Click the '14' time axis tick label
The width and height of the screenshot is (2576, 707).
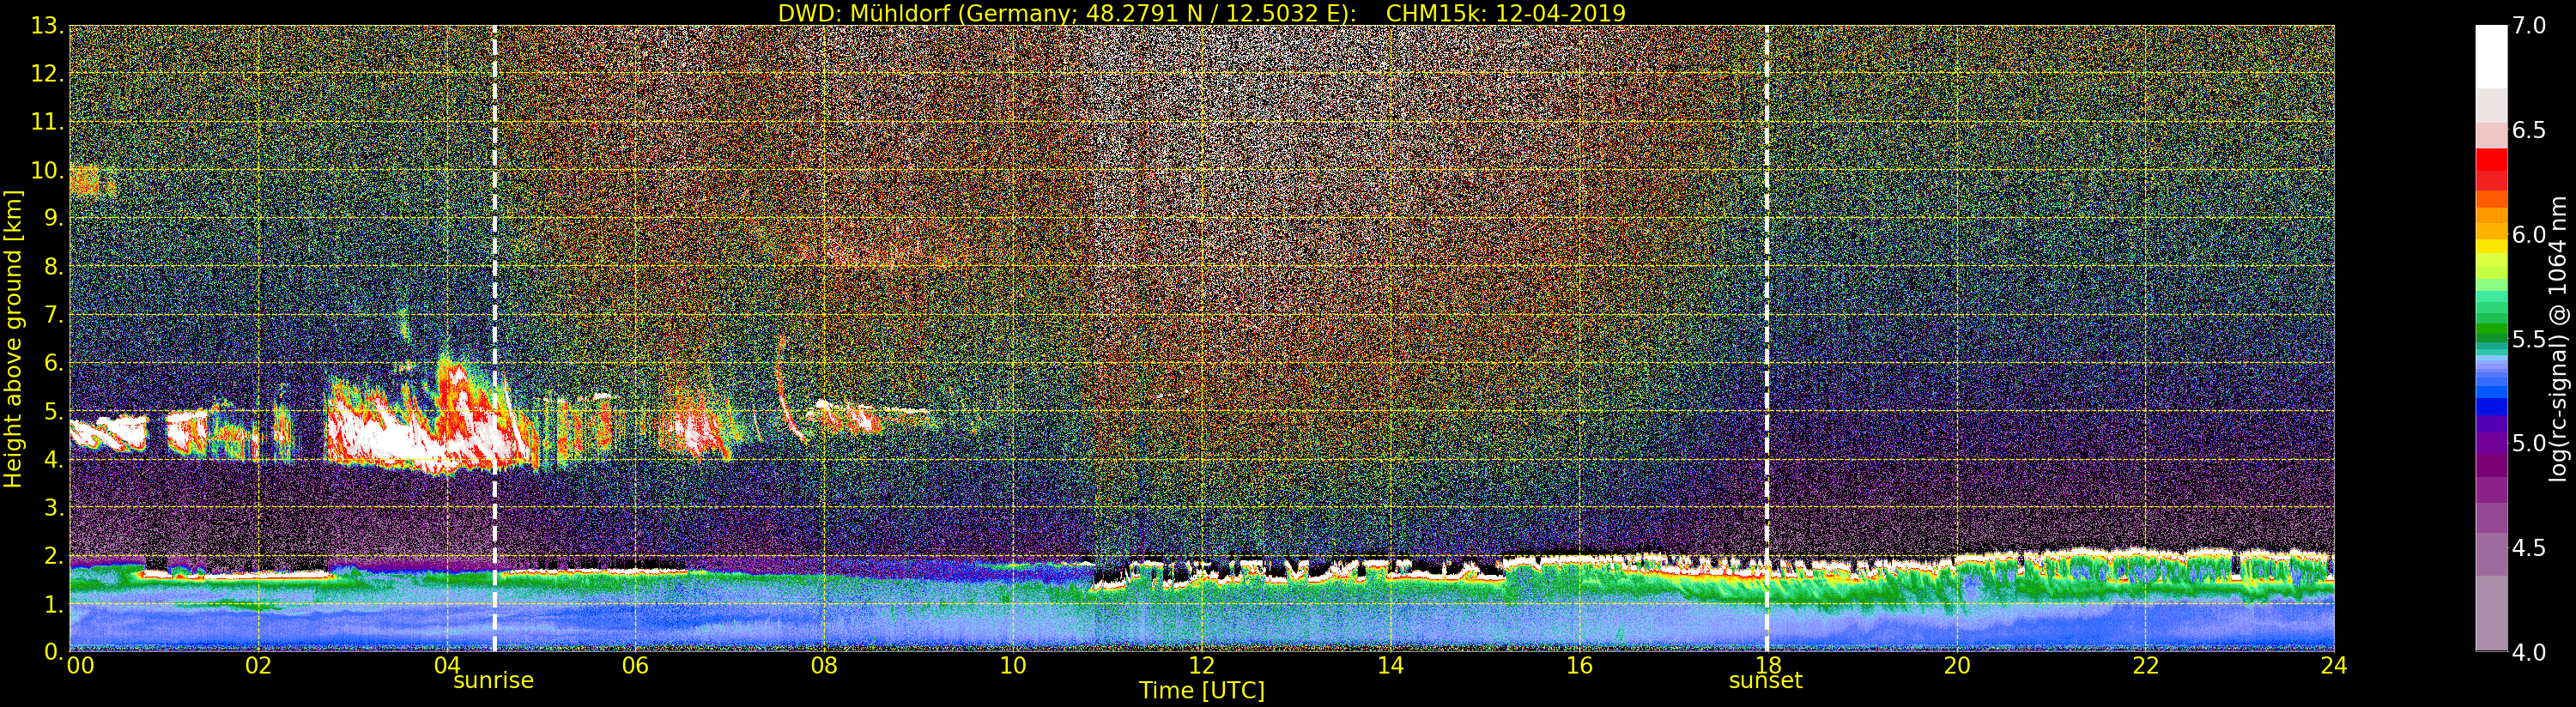pyautogui.click(x=1391, y=666)
